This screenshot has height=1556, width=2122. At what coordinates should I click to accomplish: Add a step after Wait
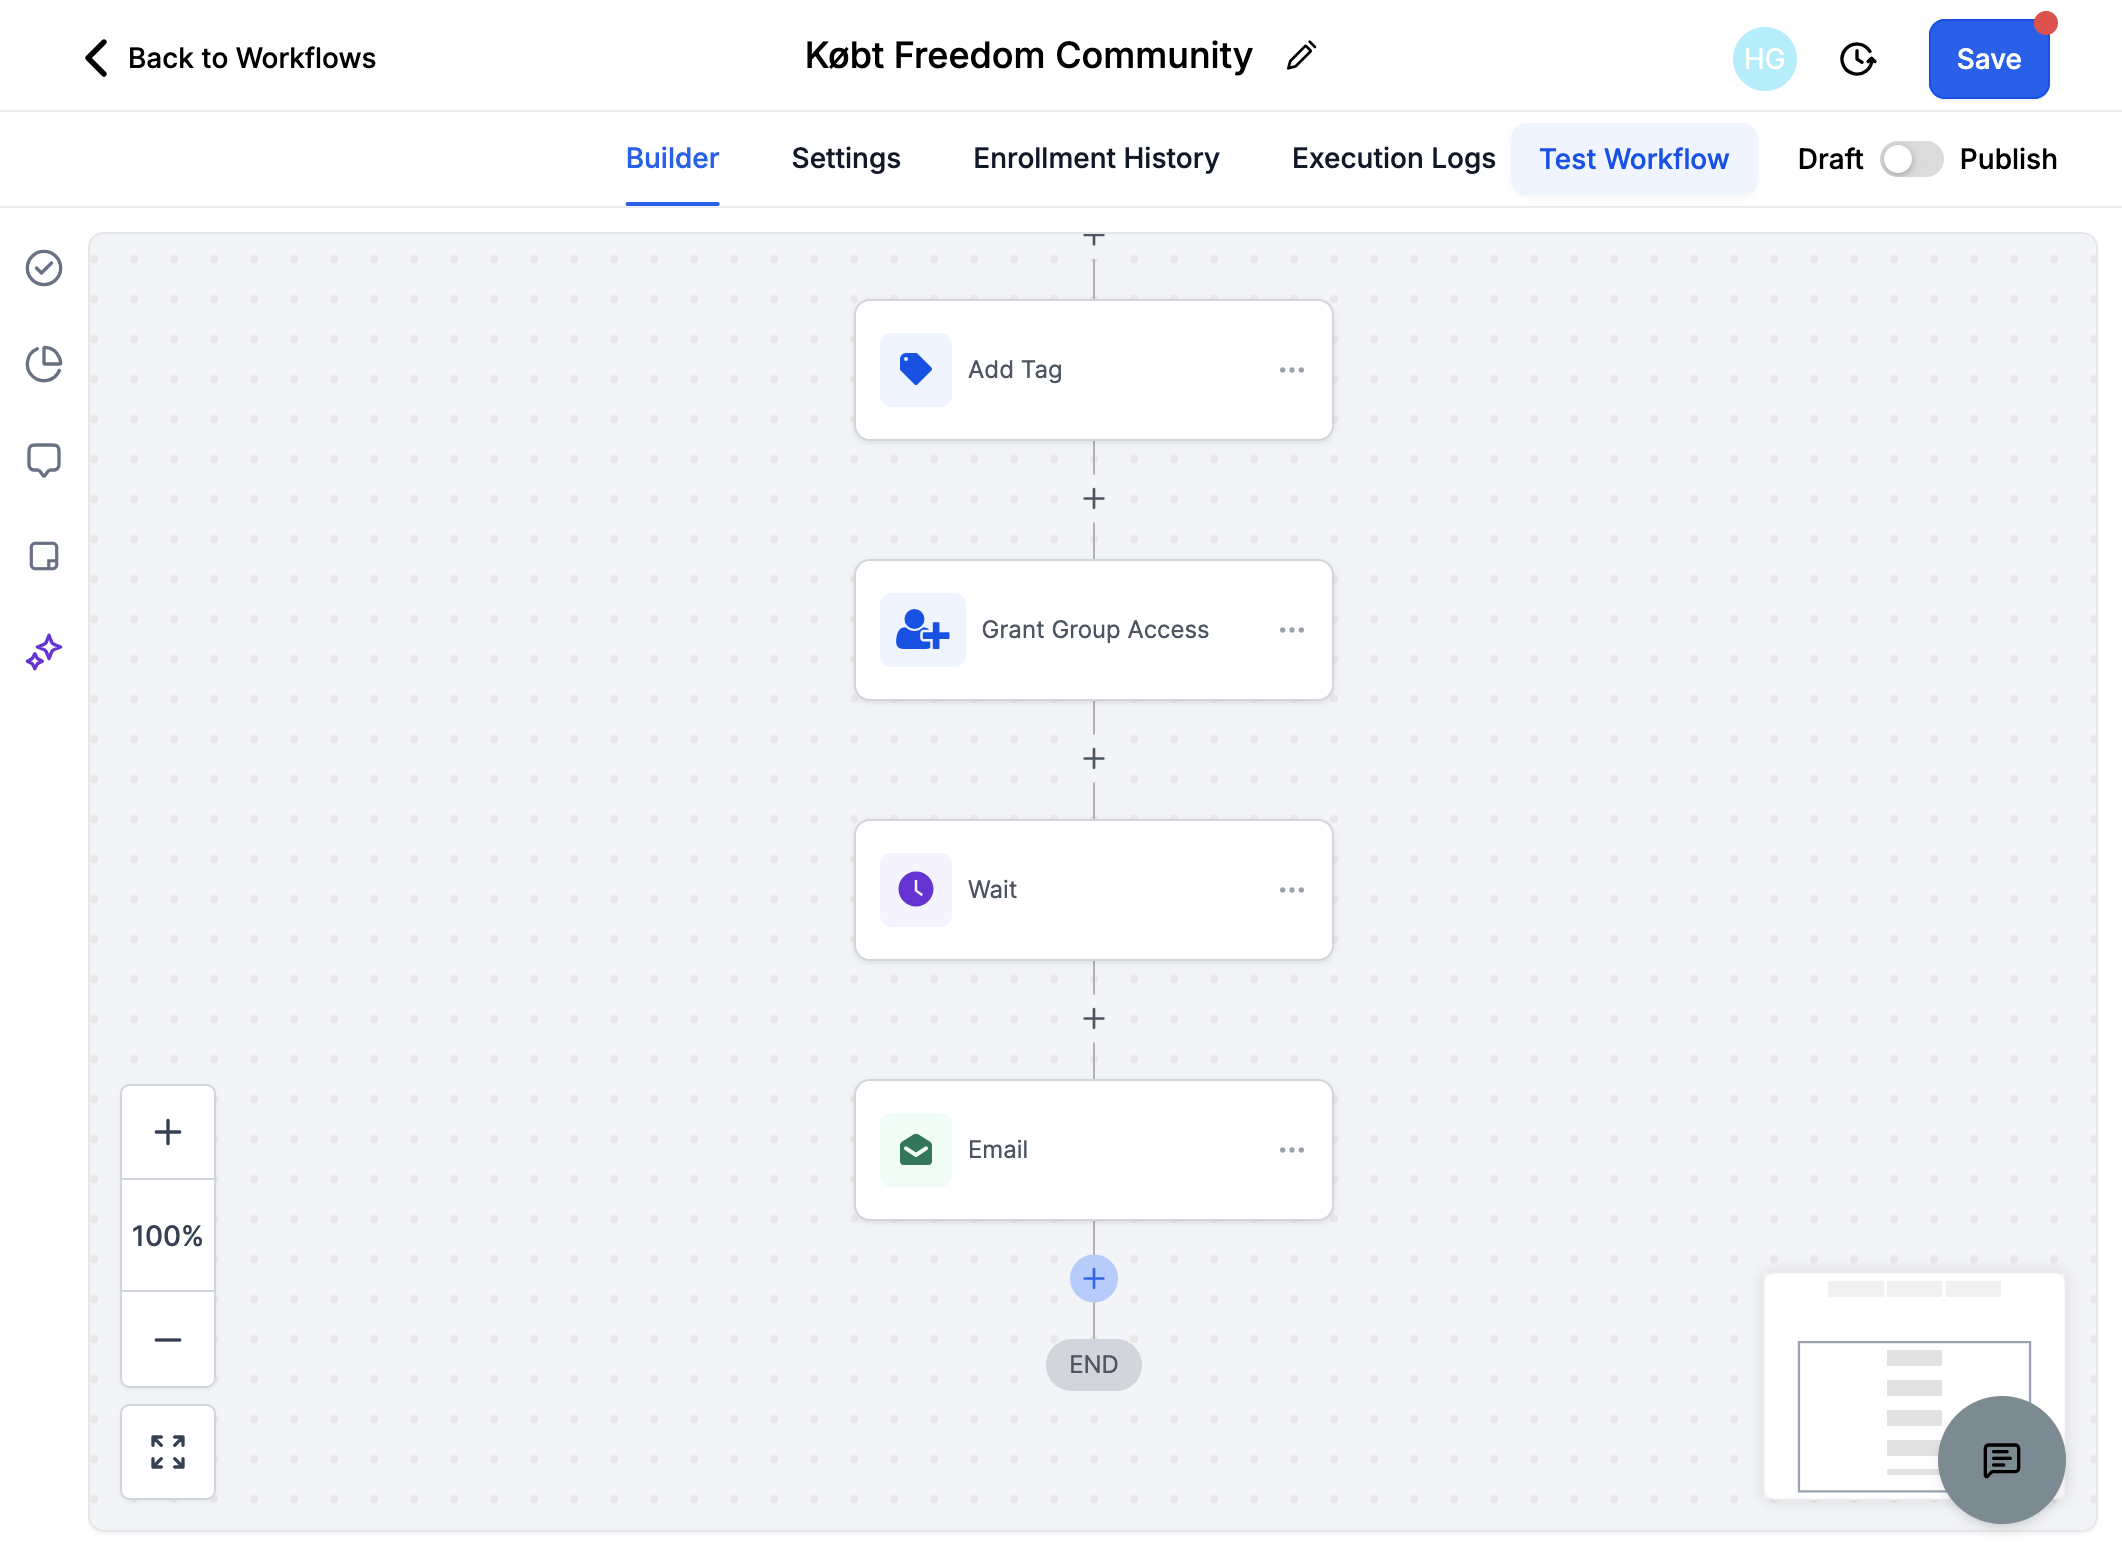click(1094, 1018)
